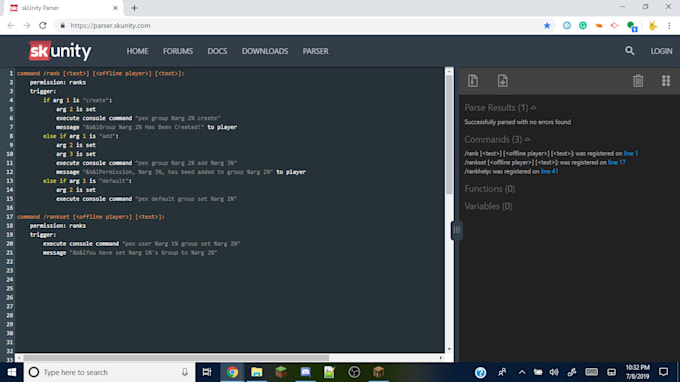Viewport: 680px width, 382px height.
Task: Click the red outline extension icon
Action: 615,26
